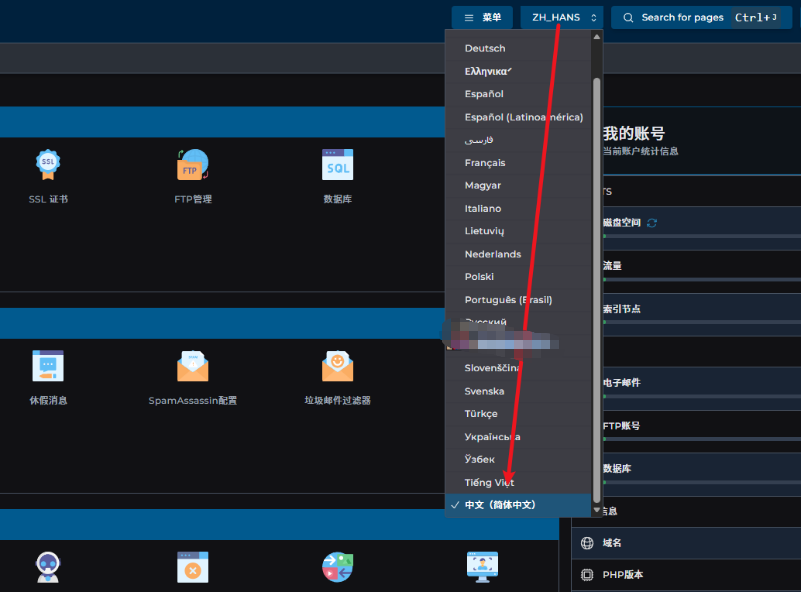Viewport: 801px width, 592px height.
Task: Click the refresh icon beside 磁盘空间
Action: [652, 222]
